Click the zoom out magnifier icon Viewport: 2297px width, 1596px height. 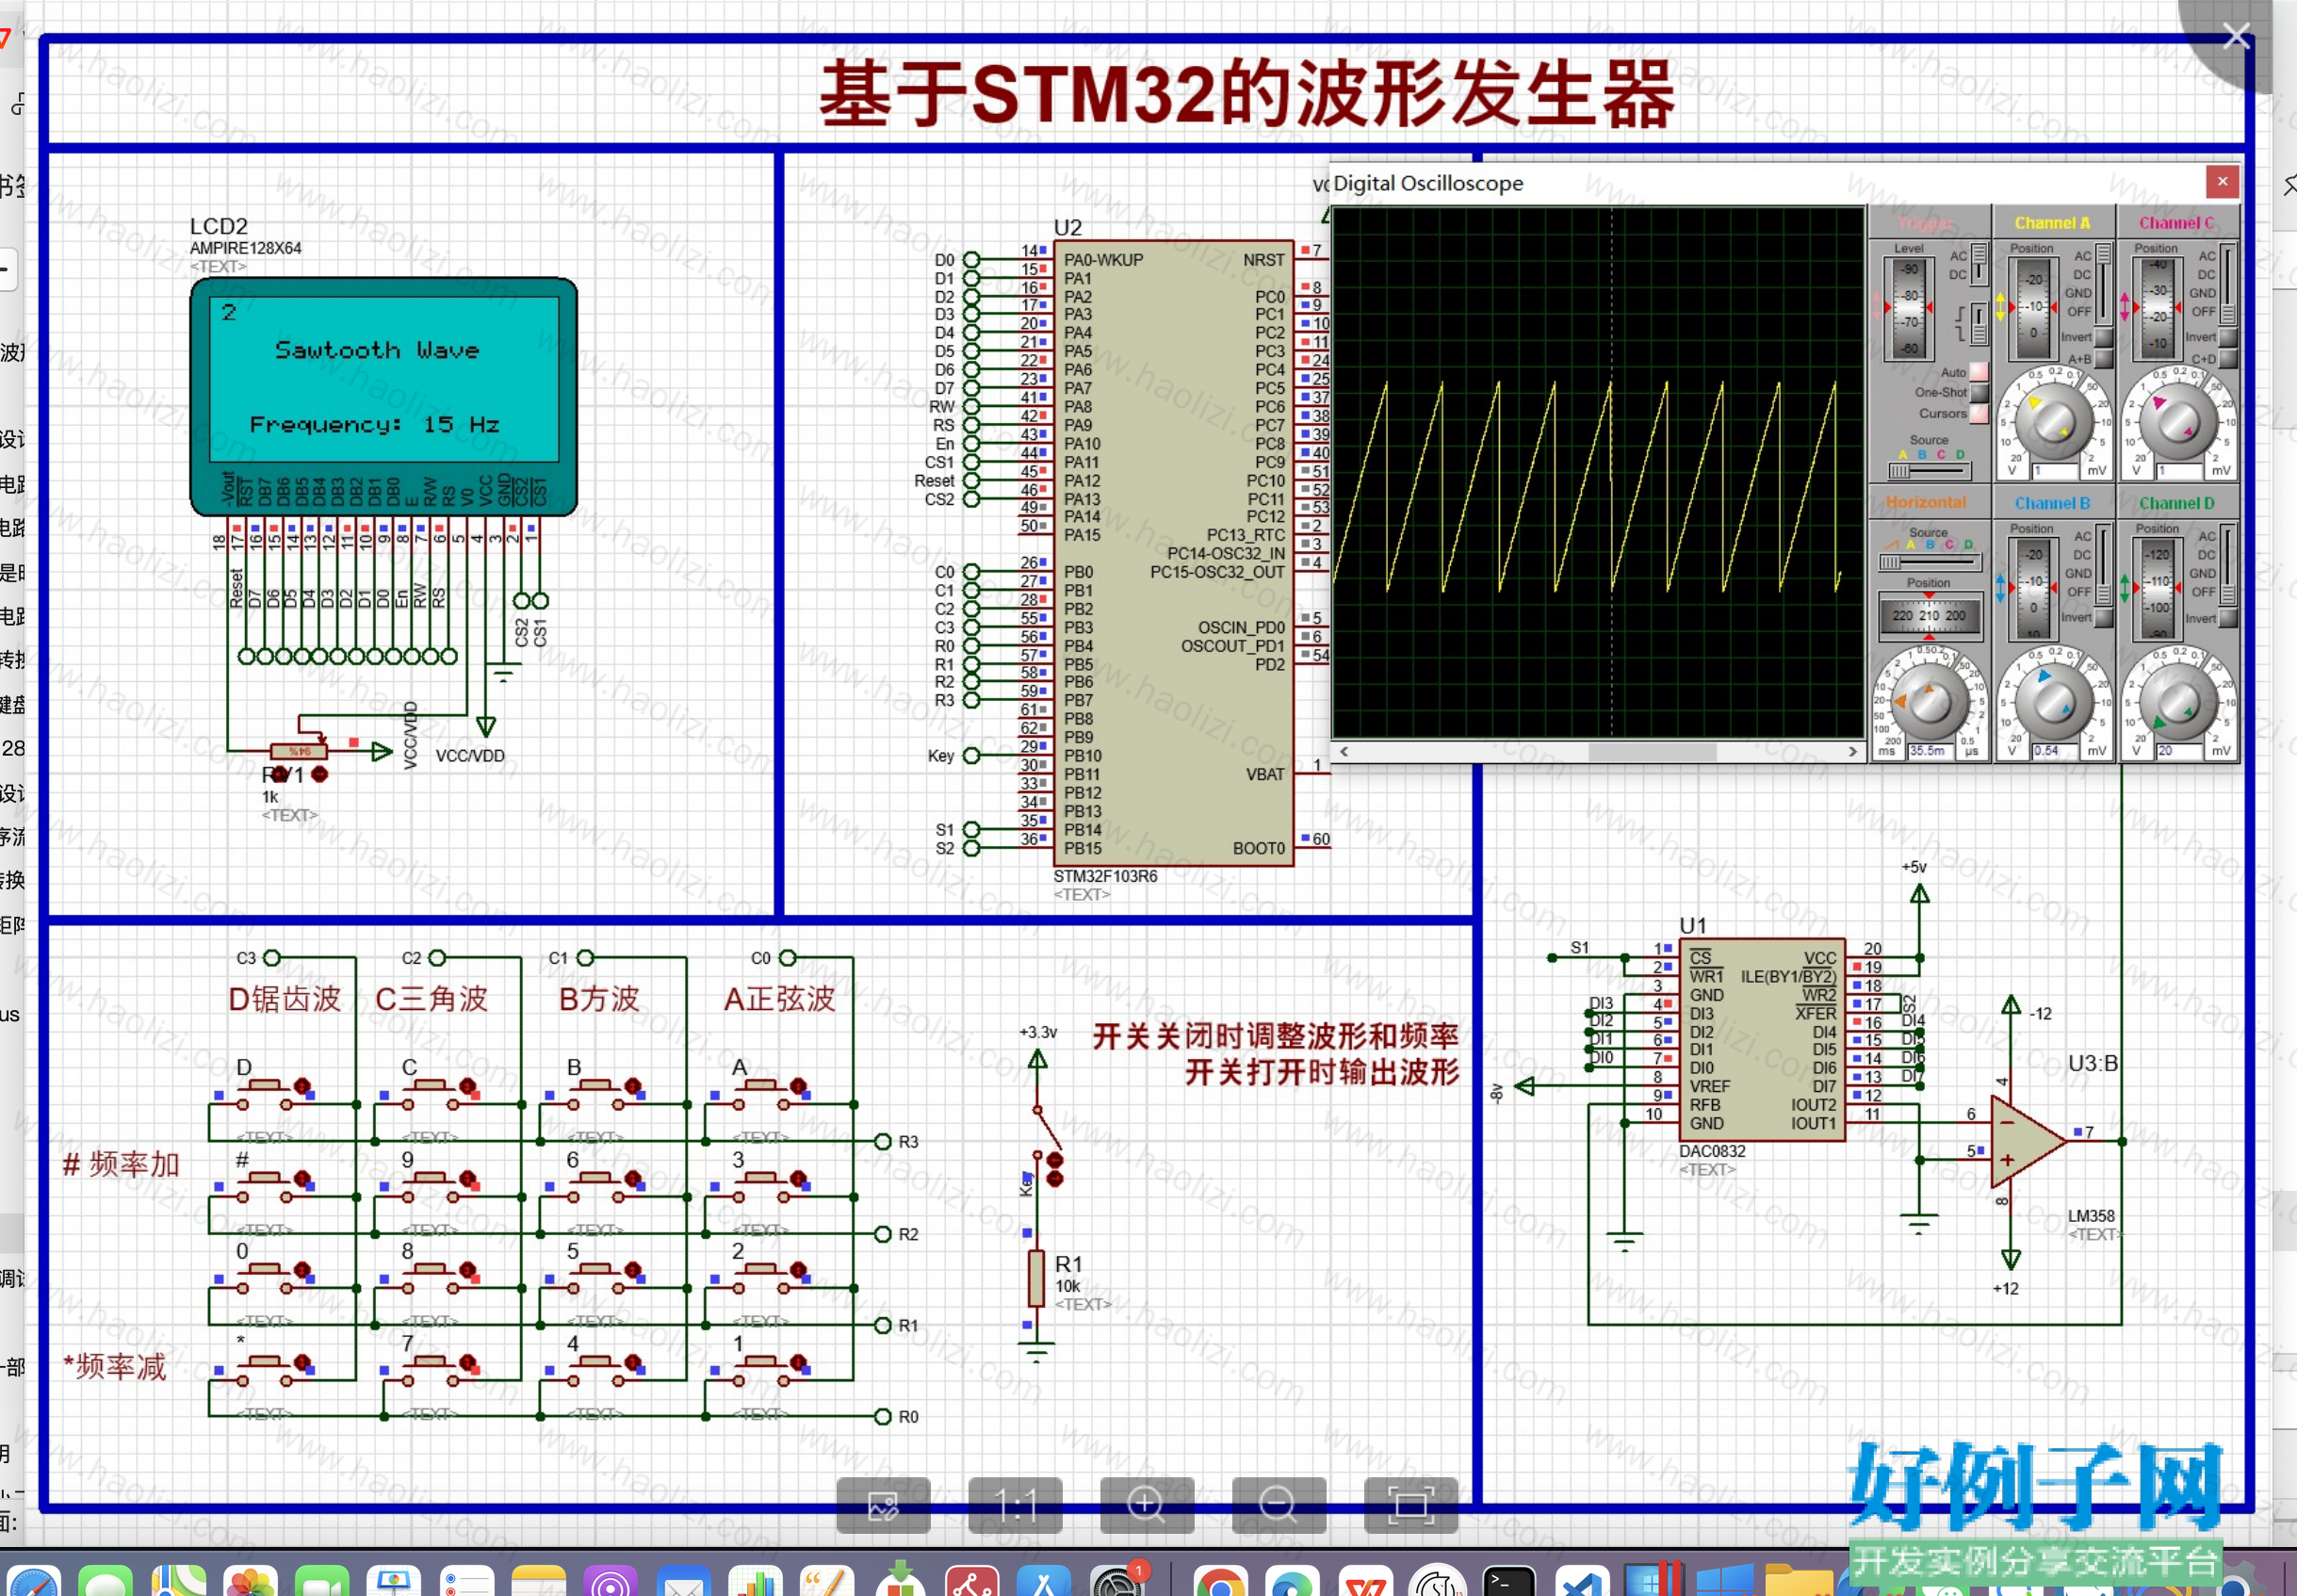click(x=1278, y=1503)
